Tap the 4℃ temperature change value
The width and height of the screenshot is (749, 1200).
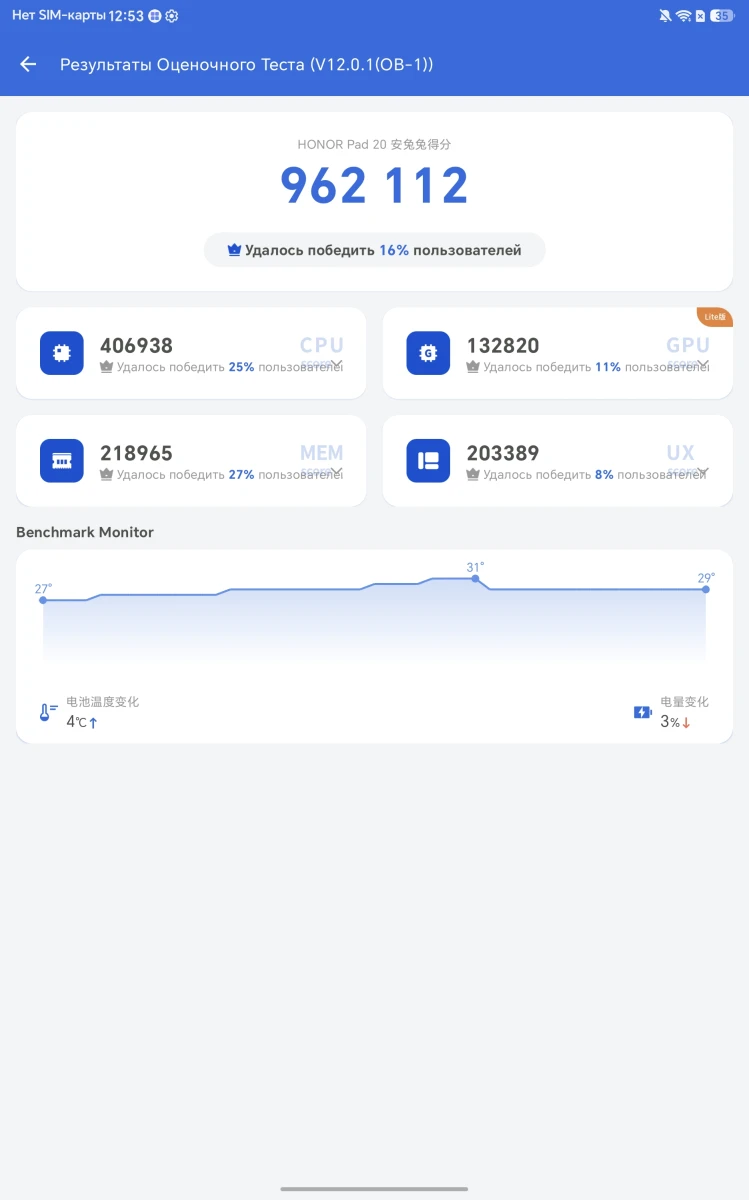[82, 722]
